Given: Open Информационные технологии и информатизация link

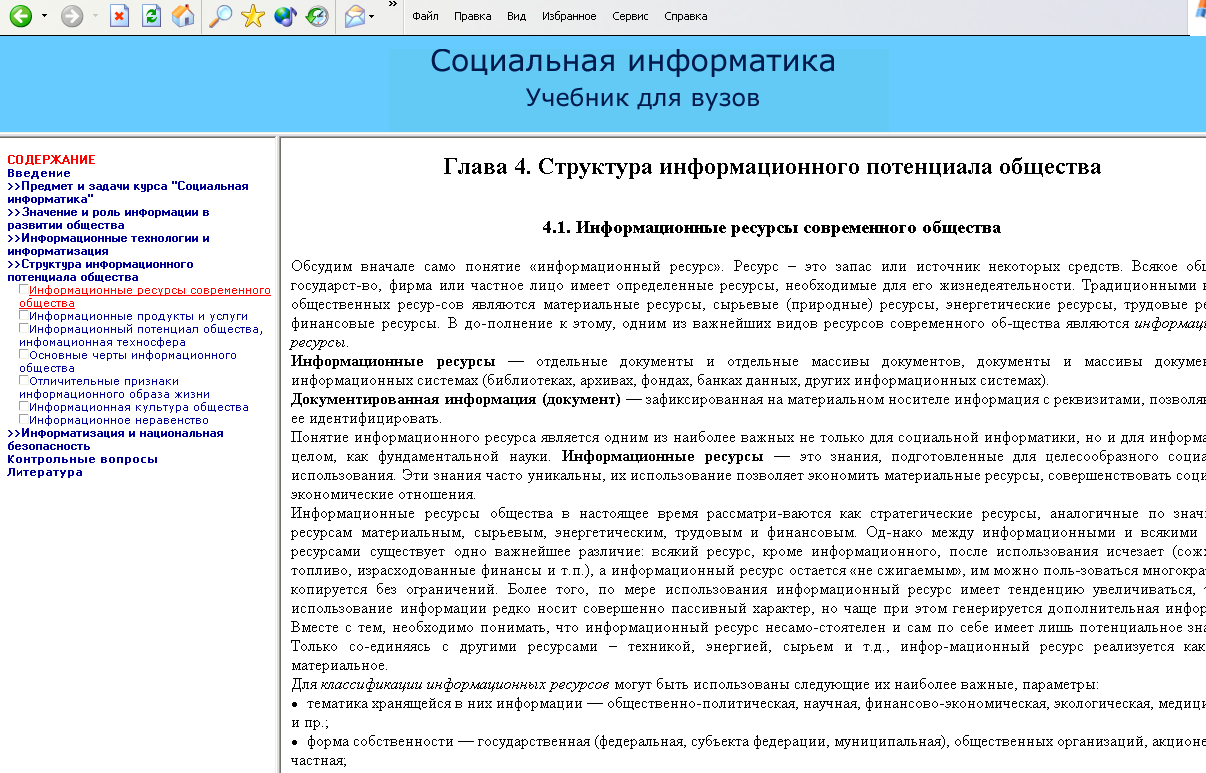Looking at the screenshot, I should coord(108,244).
